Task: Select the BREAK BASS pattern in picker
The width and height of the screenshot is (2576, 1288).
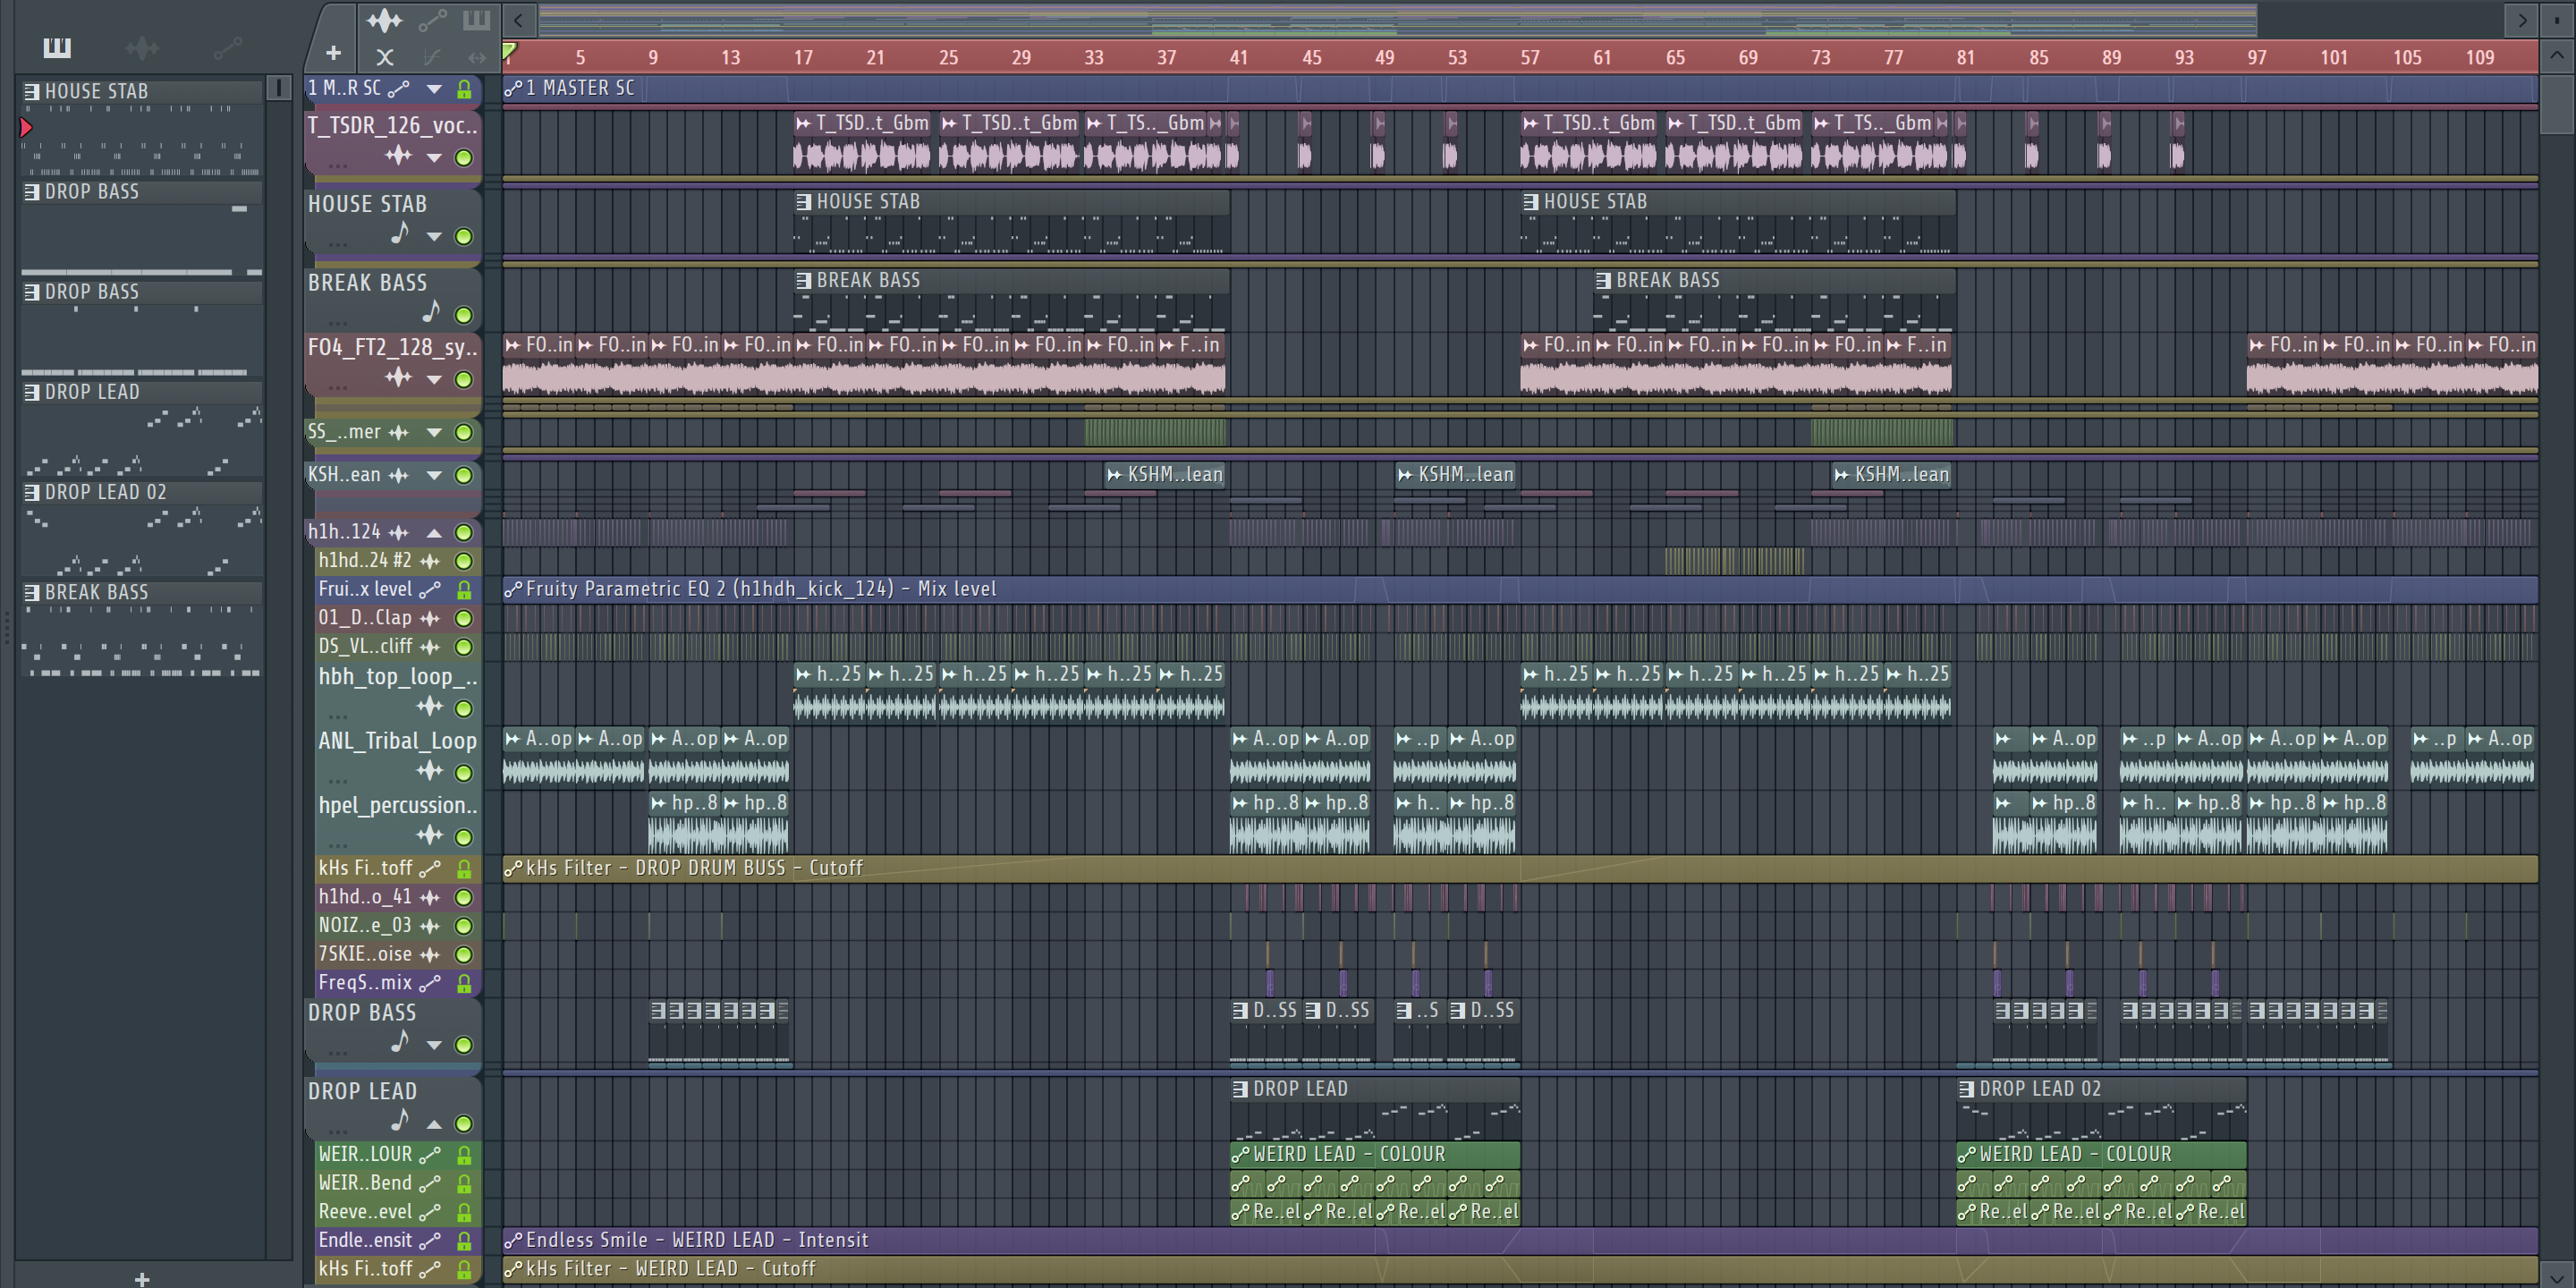Action: [x=141, y=628]
